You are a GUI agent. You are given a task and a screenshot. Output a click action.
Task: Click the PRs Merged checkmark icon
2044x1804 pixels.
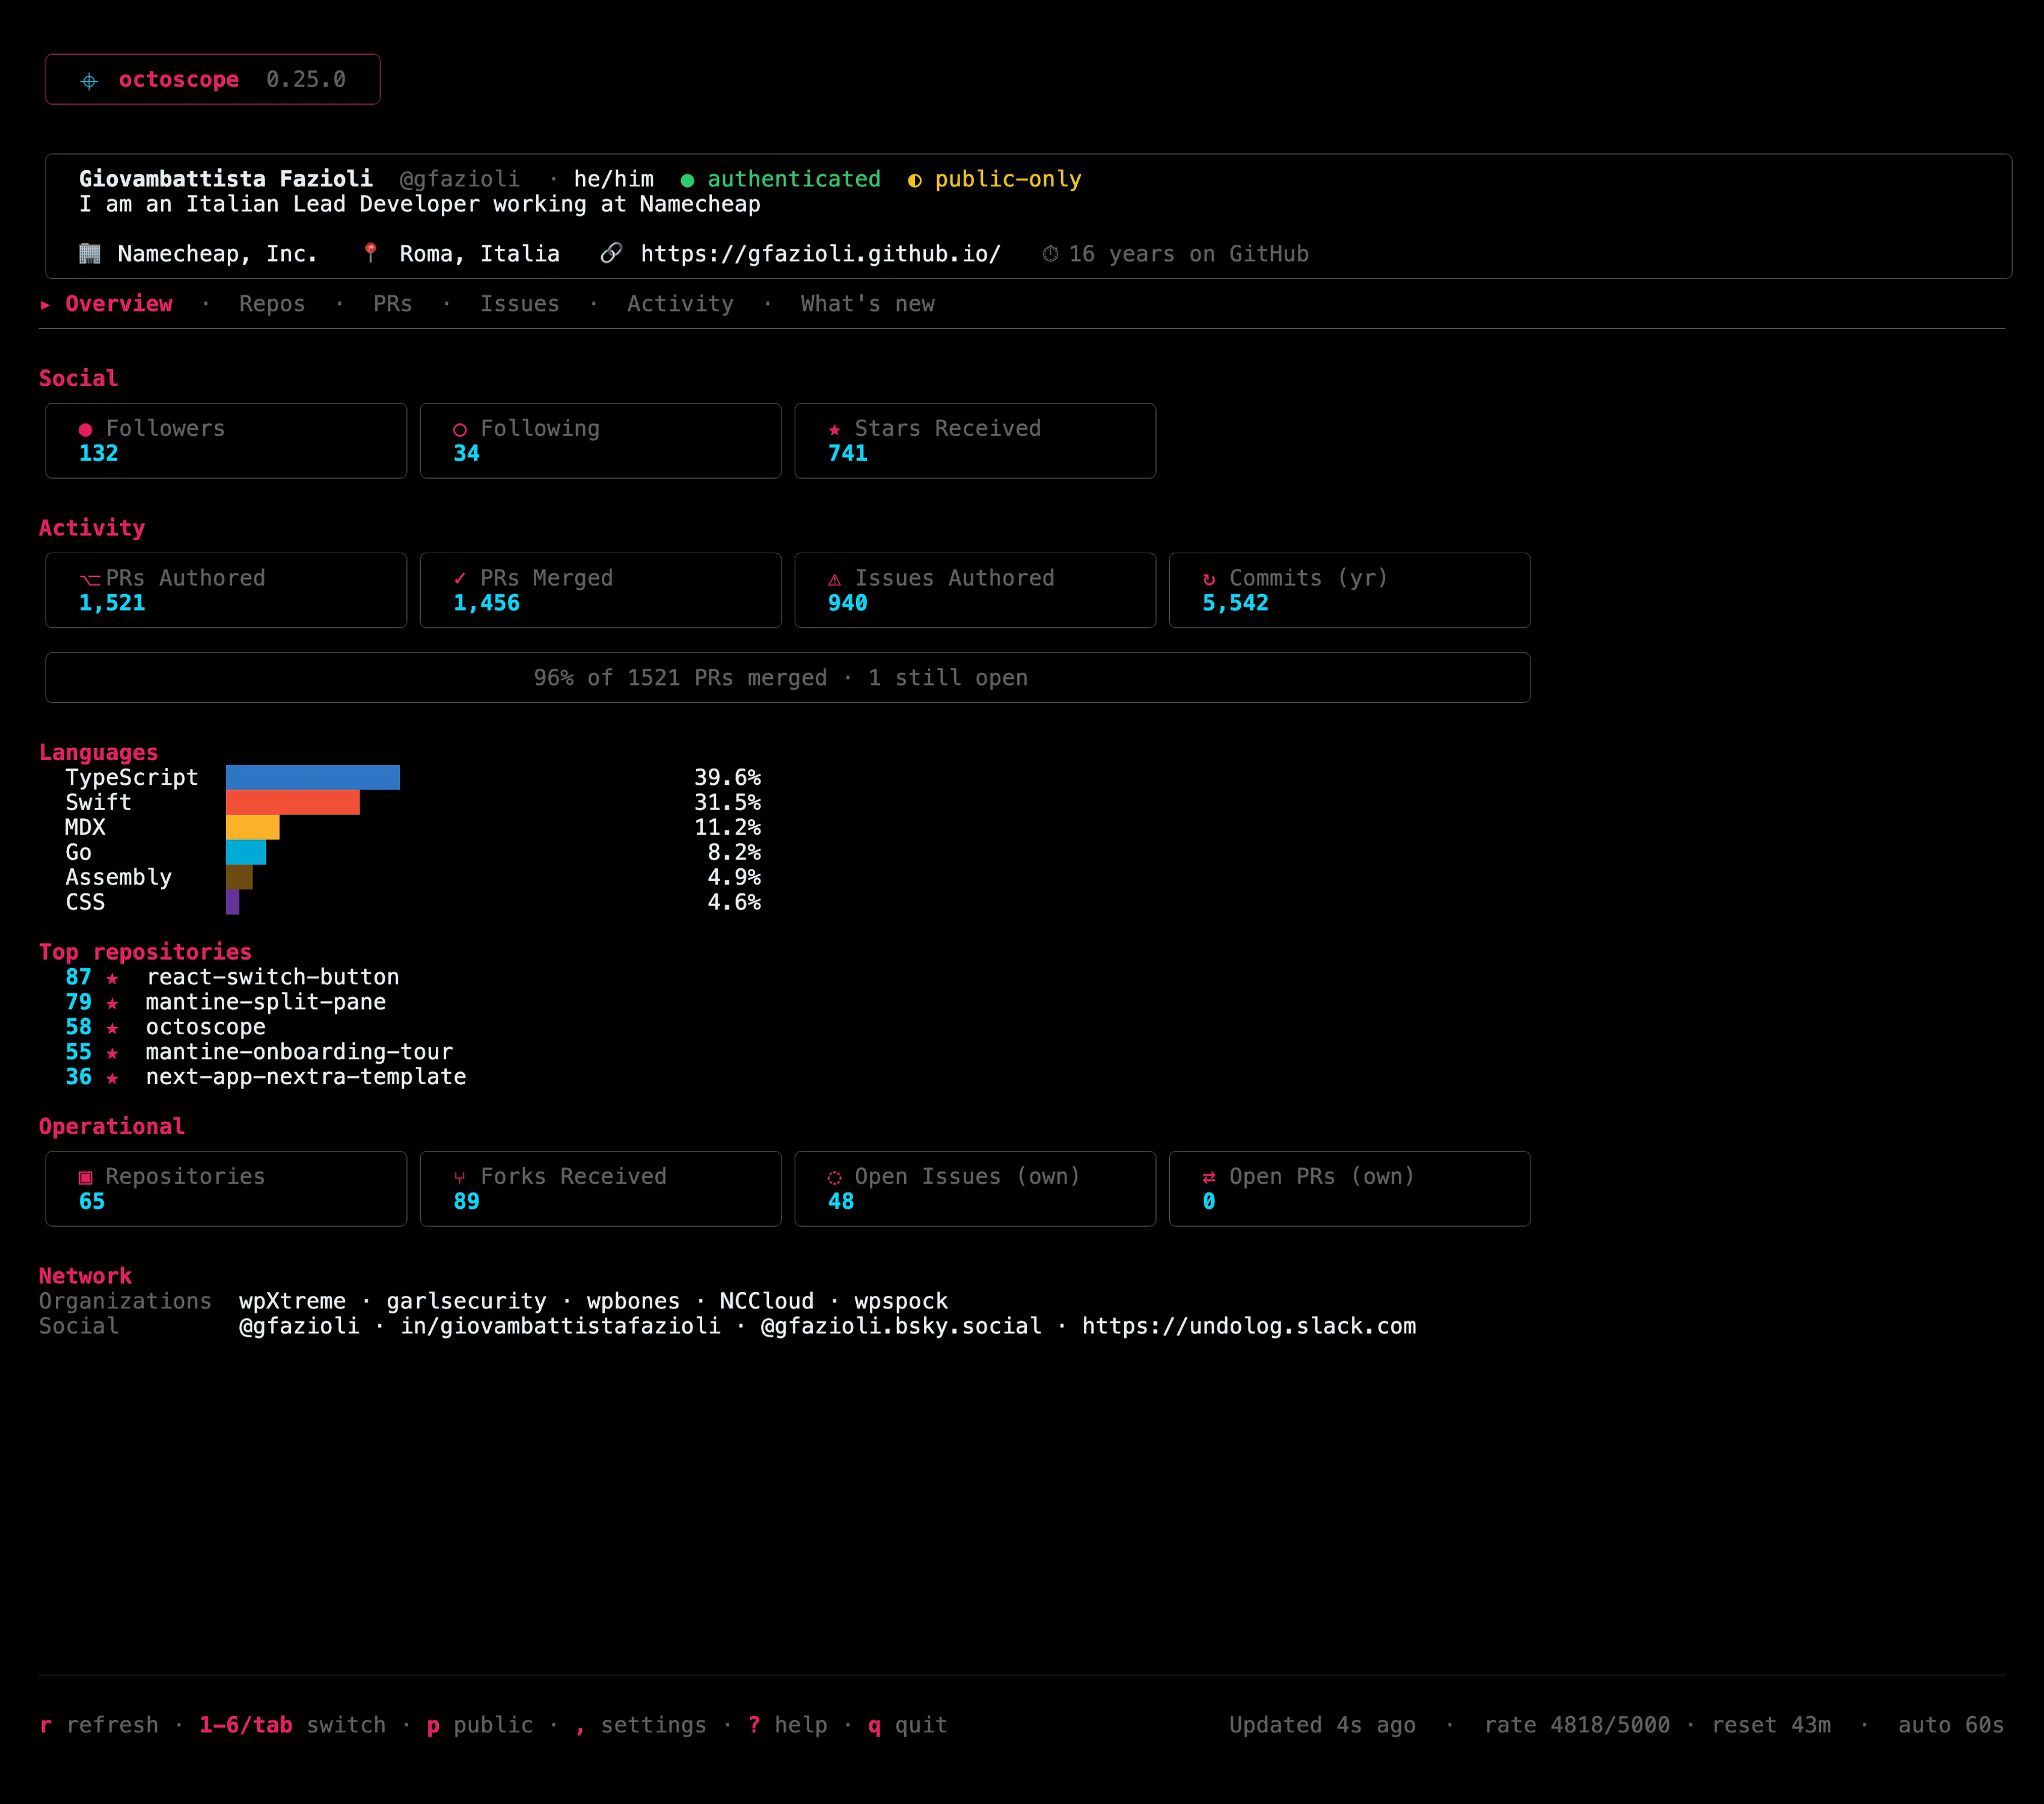click(460, 579)
